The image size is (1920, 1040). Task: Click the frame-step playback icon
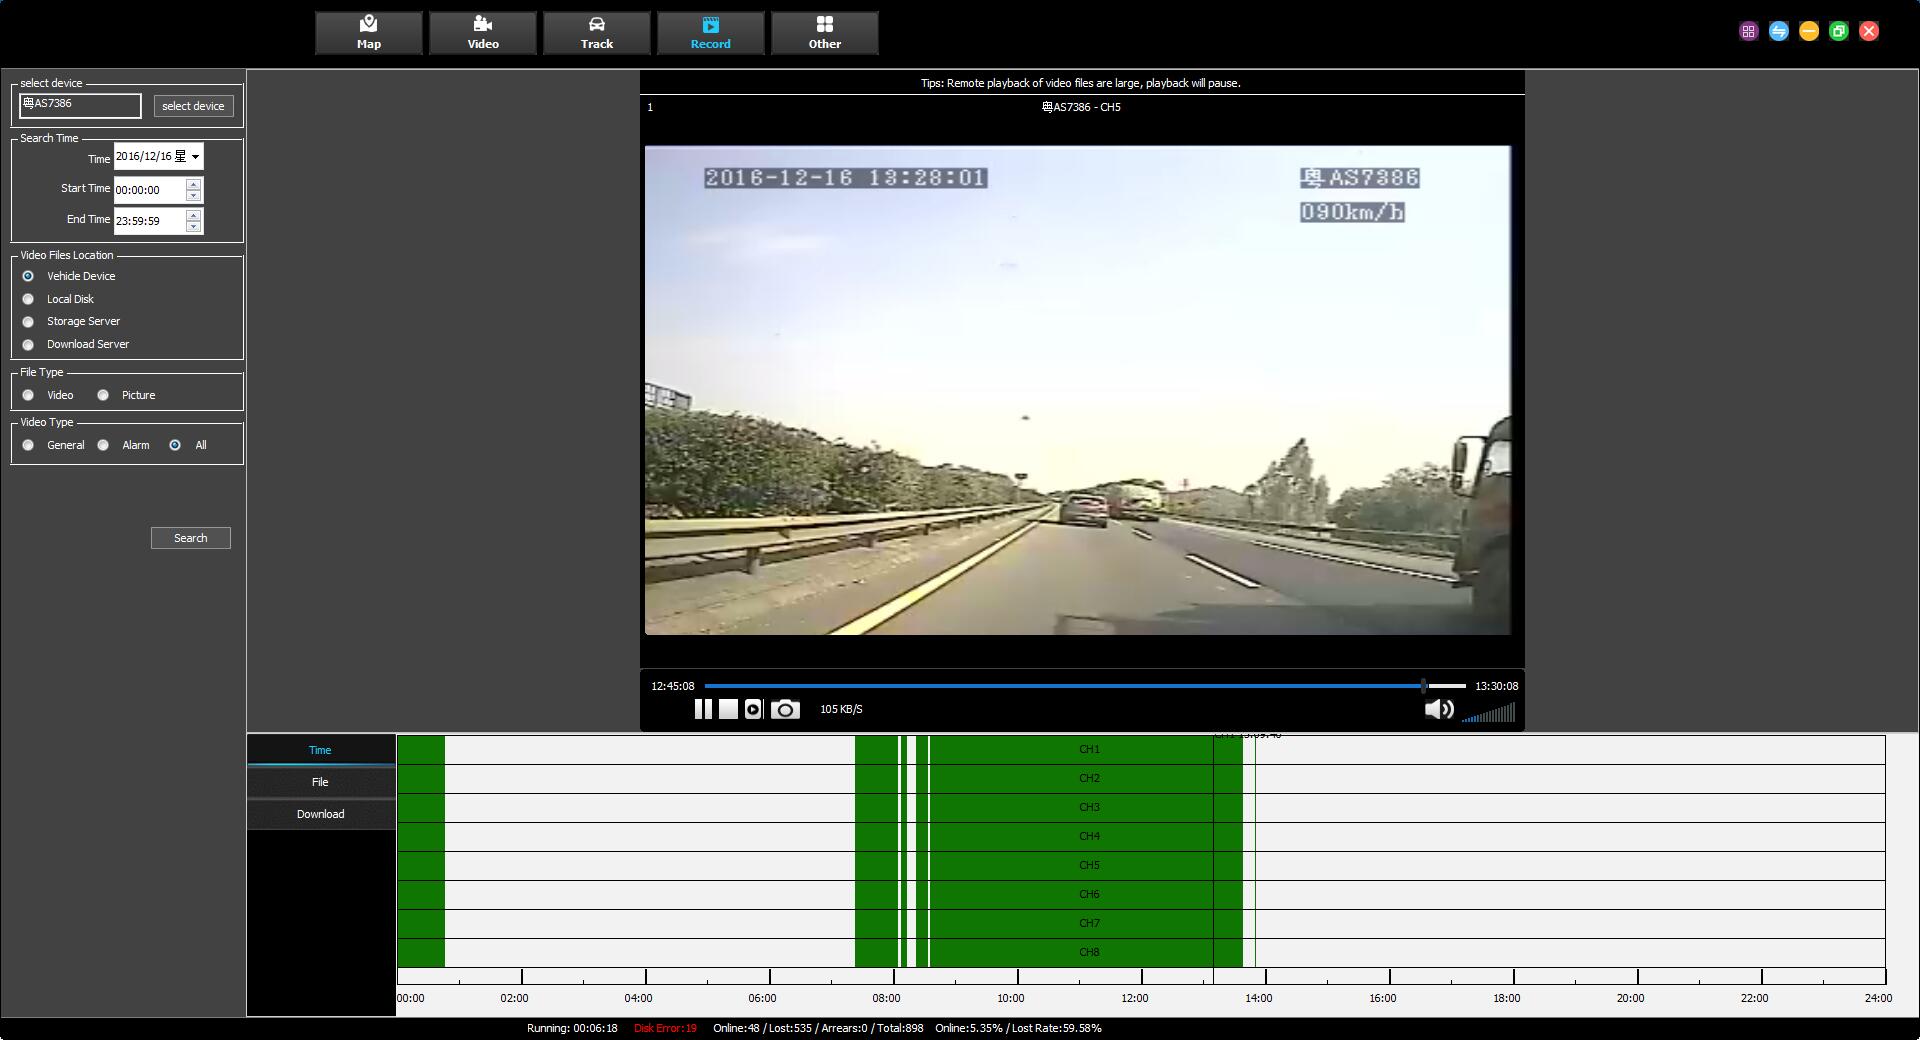[753, 709]
